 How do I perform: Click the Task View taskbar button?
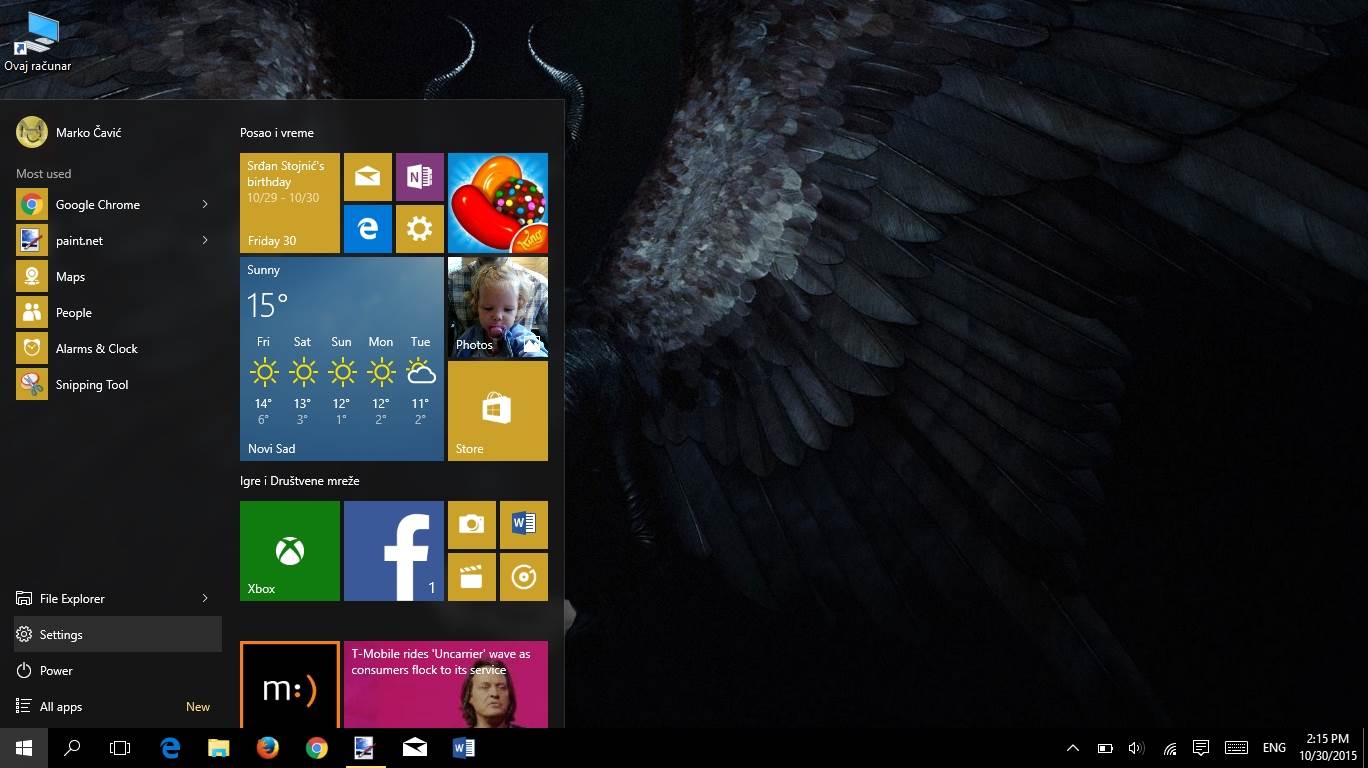[x=120, y=748]
